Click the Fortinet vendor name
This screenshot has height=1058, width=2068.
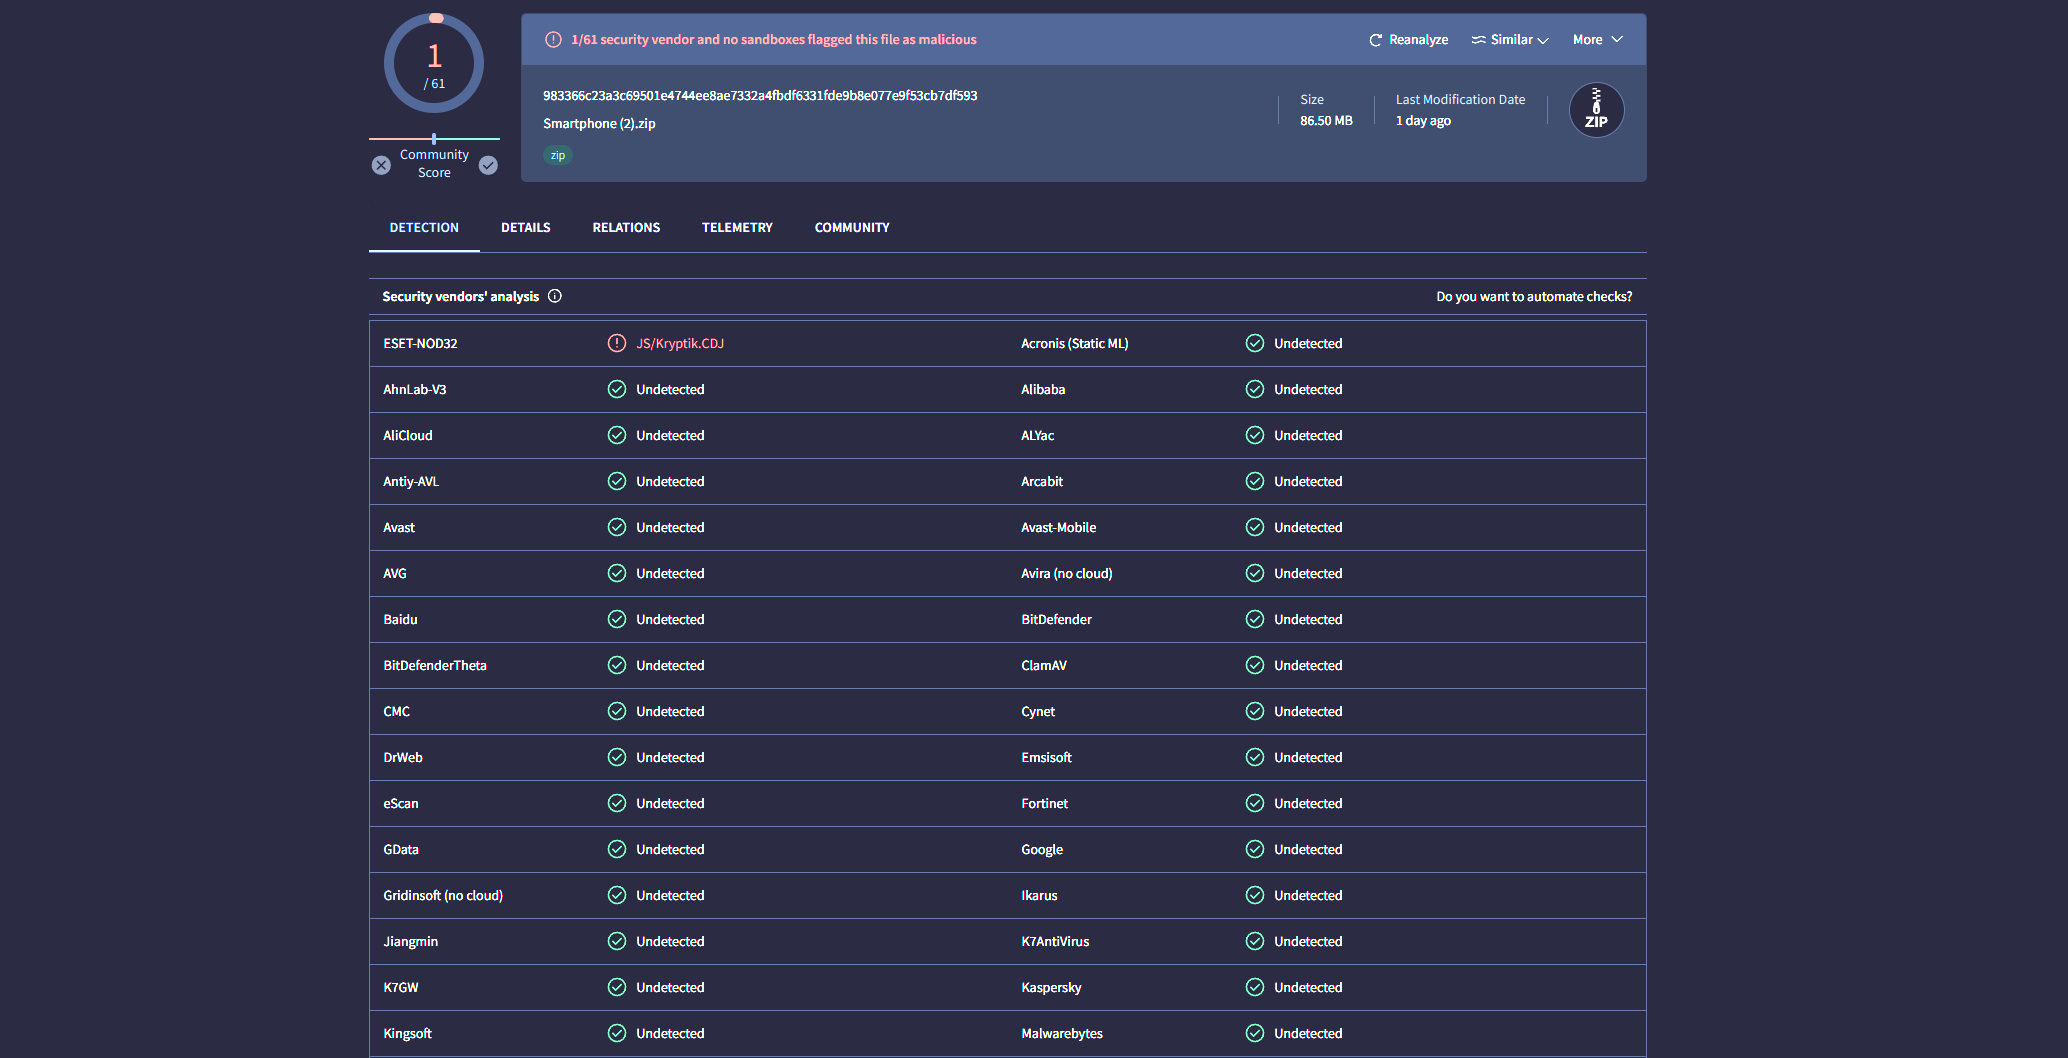coord(1044,803)
